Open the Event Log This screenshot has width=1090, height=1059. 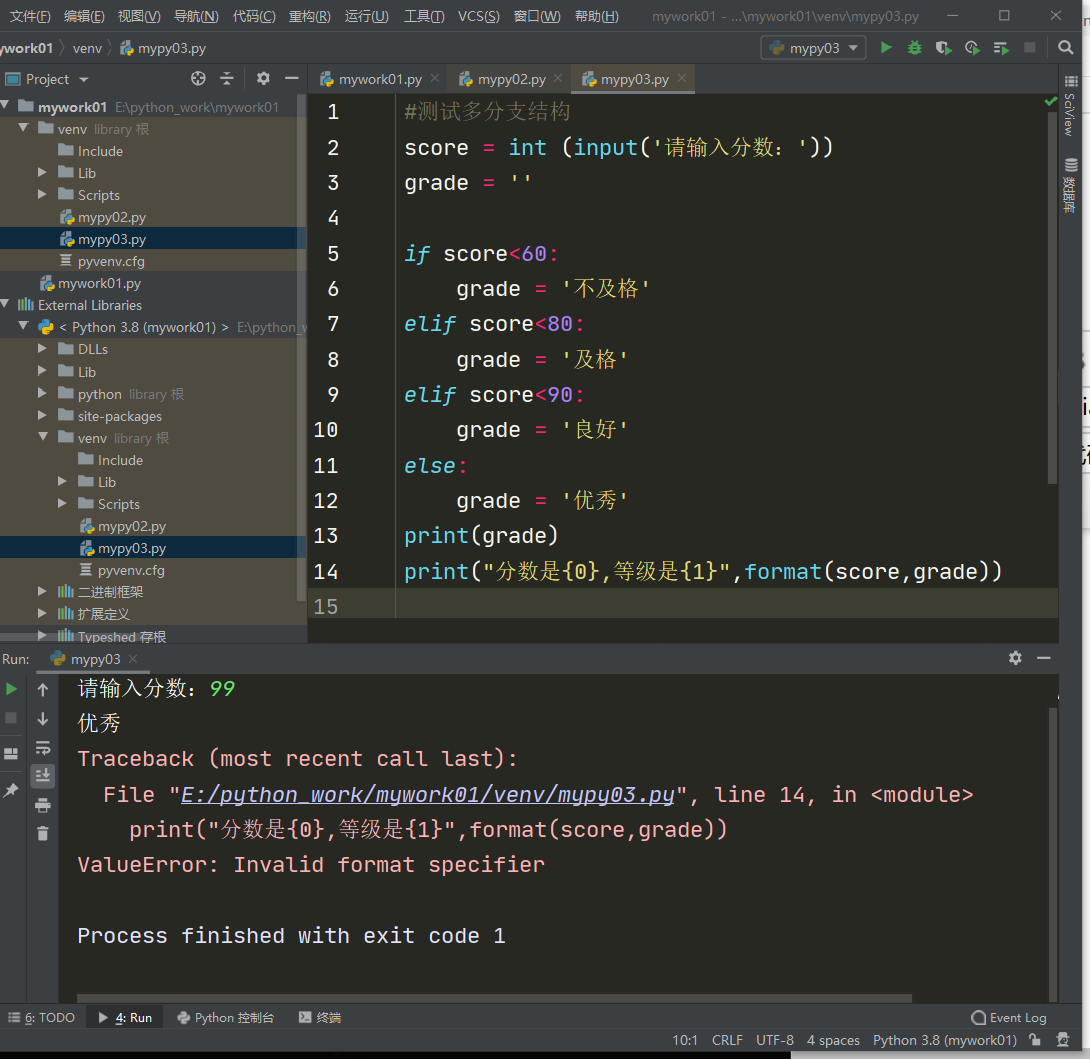point(1009,1017)
